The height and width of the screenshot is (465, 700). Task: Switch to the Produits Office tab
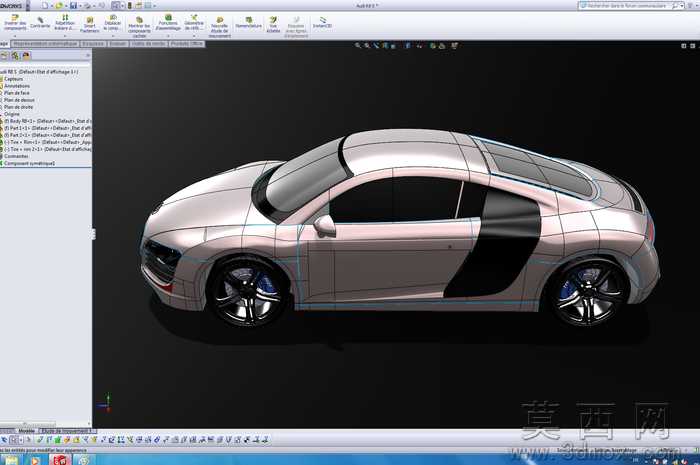point(187,44)
